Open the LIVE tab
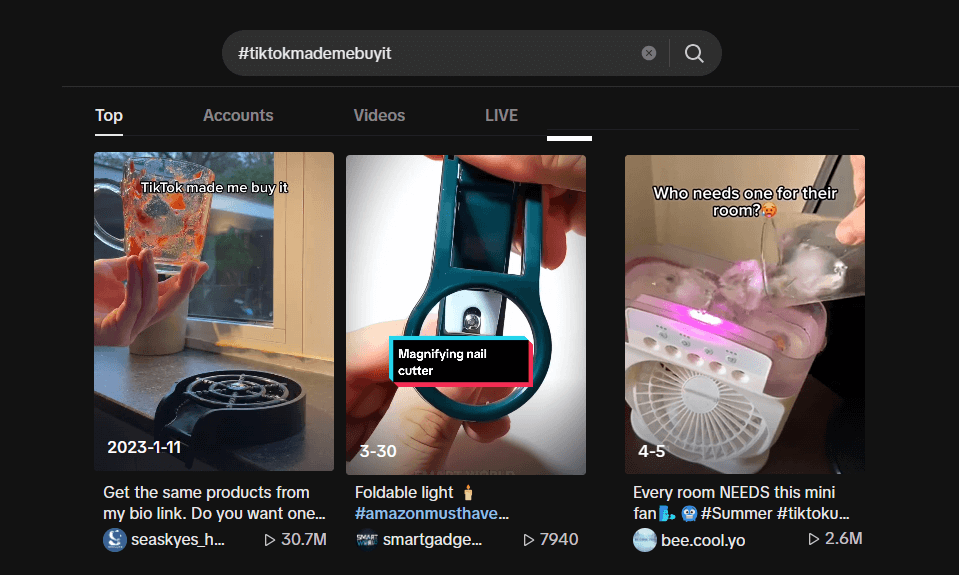 point(502,115)
